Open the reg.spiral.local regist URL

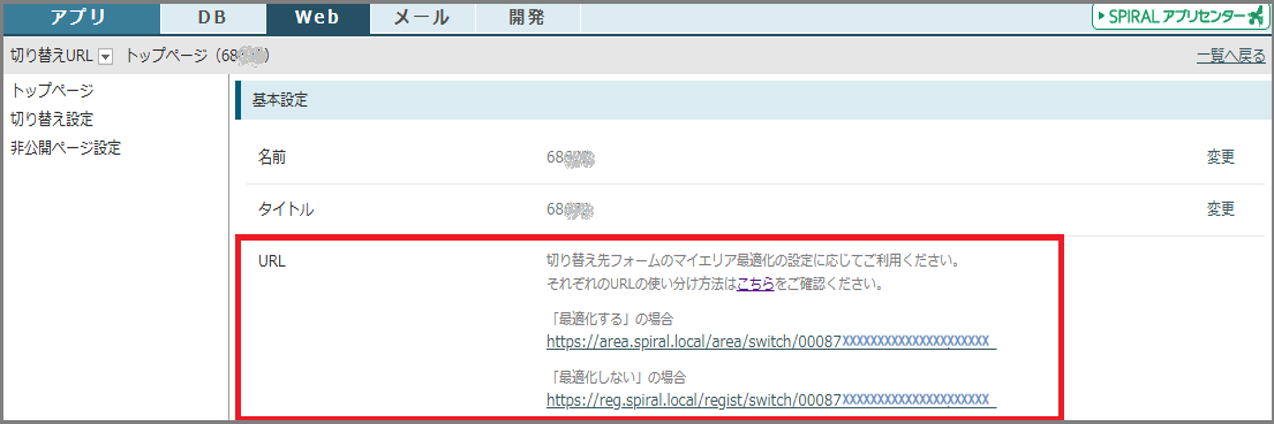click(770, 400)
